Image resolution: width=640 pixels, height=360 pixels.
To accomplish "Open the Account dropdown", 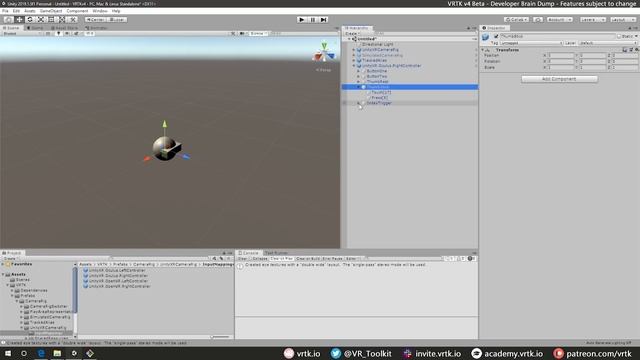I will pos(560,20).
